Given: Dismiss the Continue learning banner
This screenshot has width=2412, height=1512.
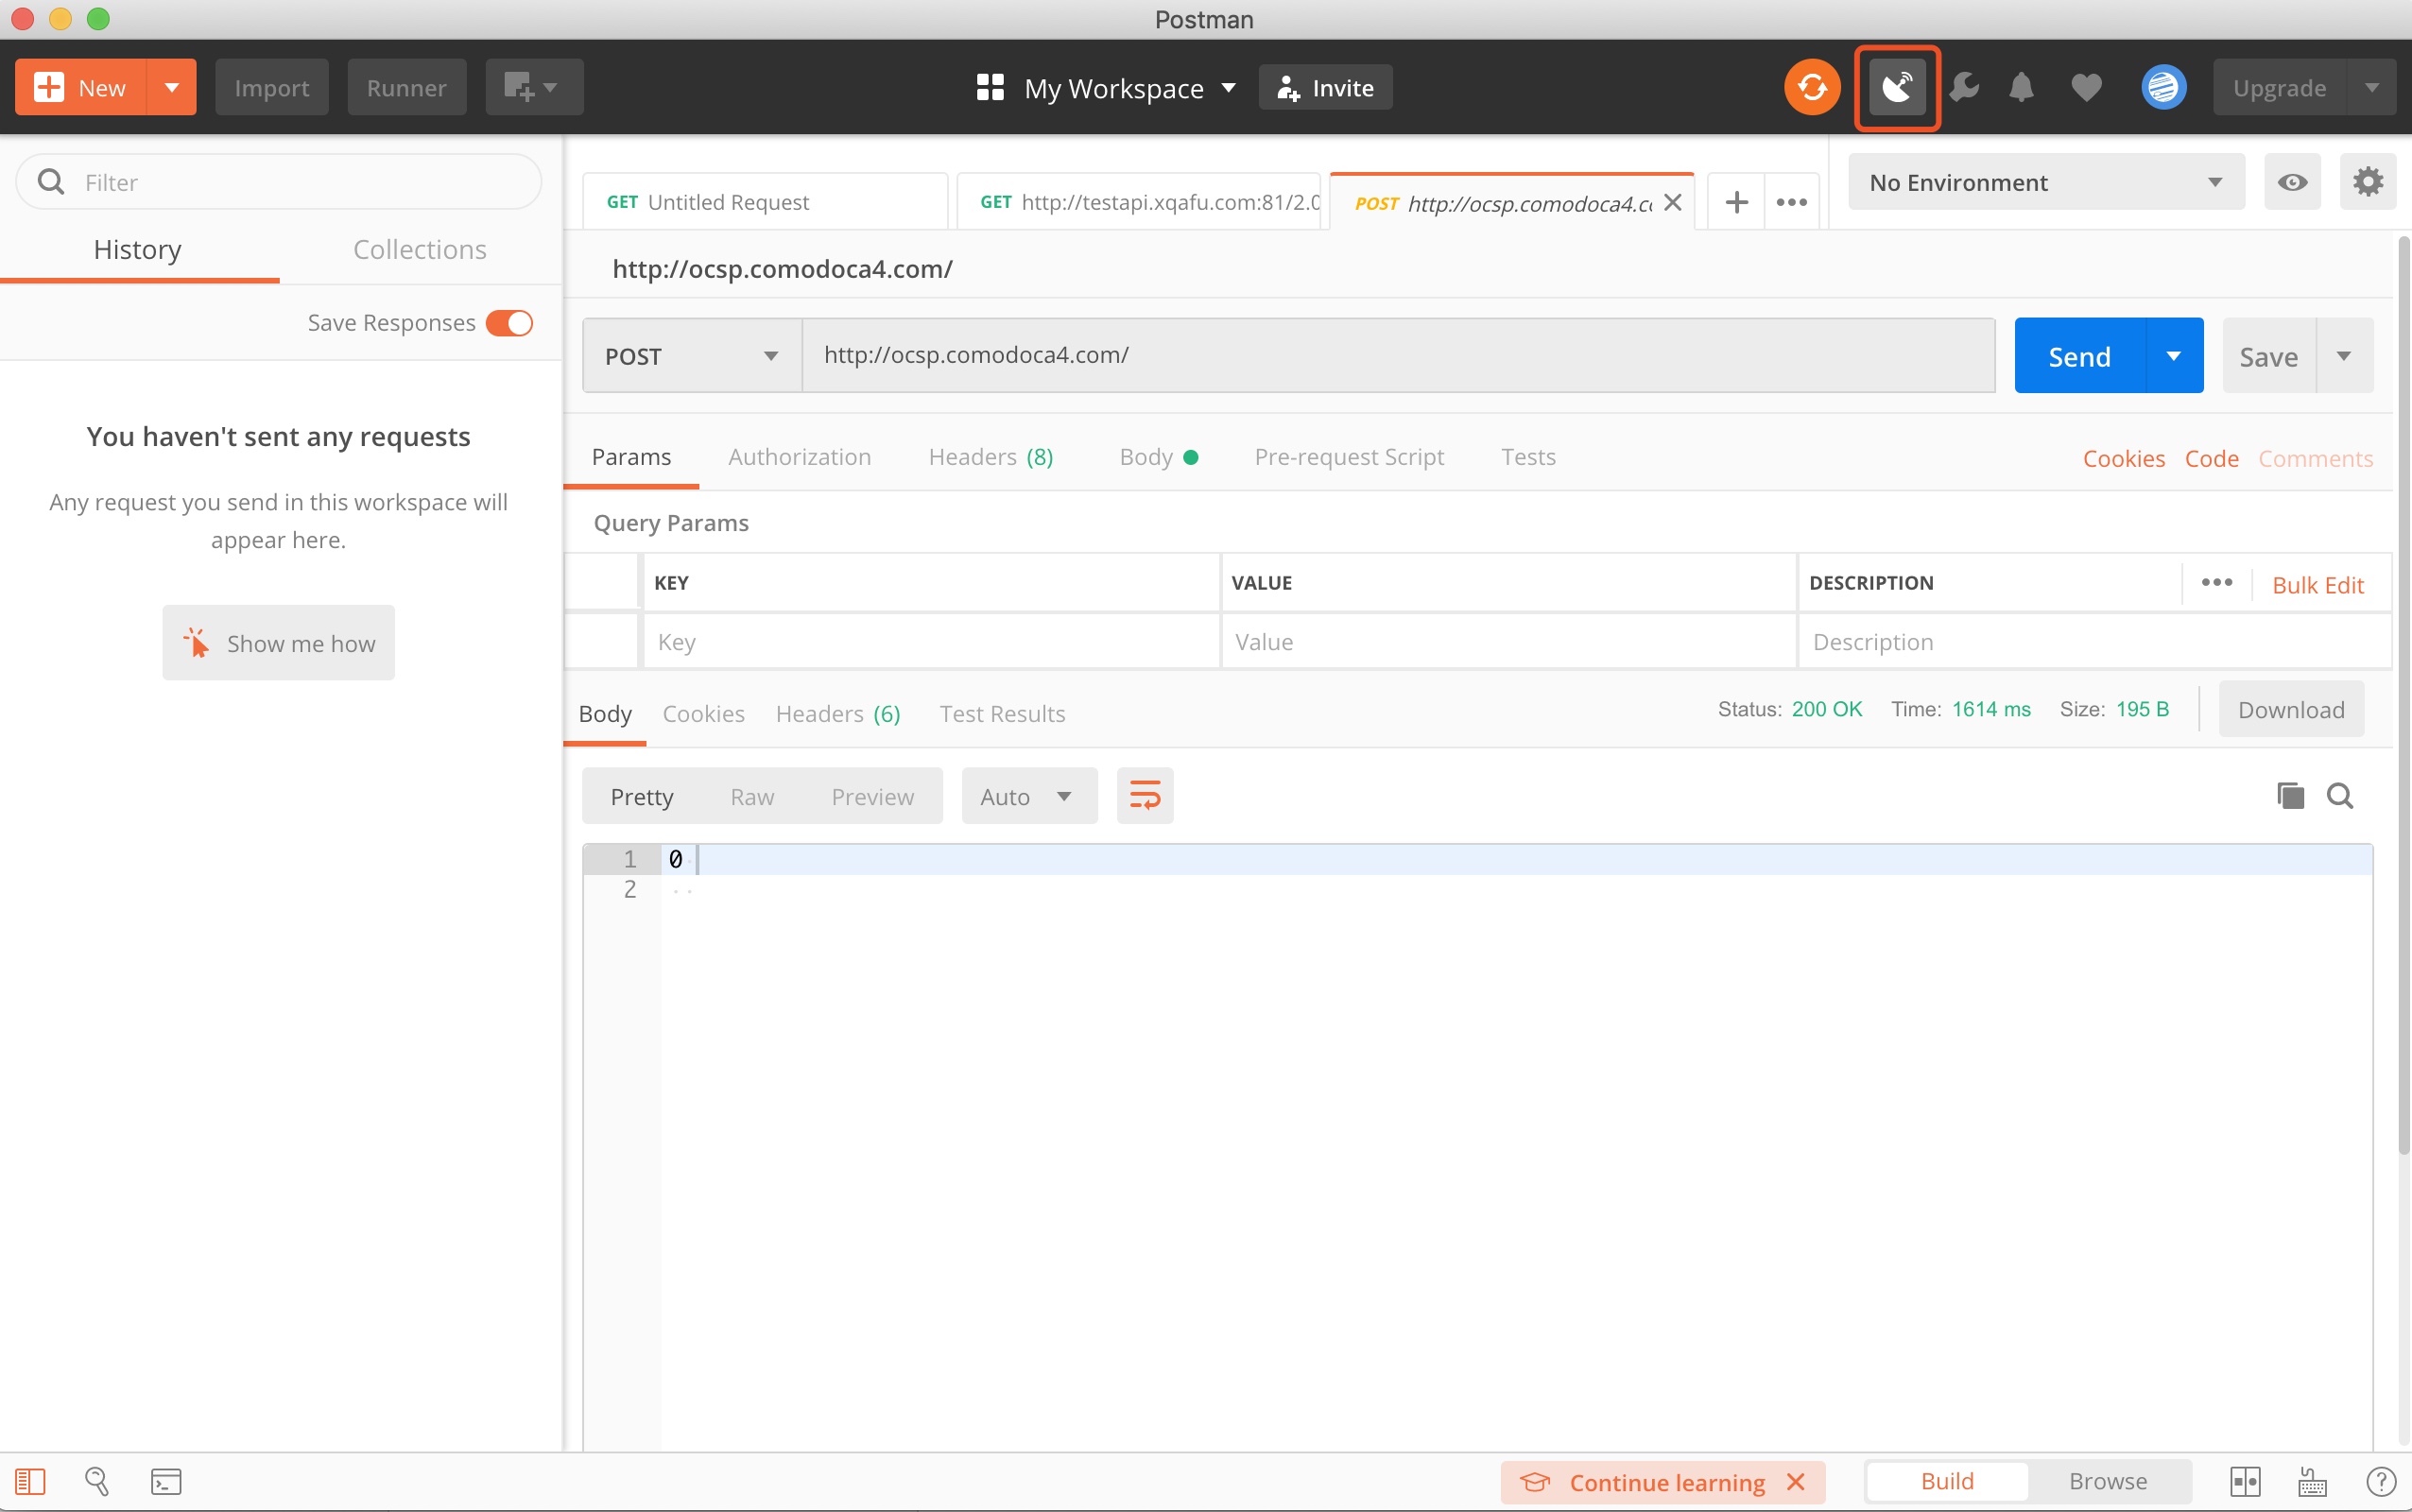Looking at the screenshot, I should pyautogui.click(x=1796, y=1482).
